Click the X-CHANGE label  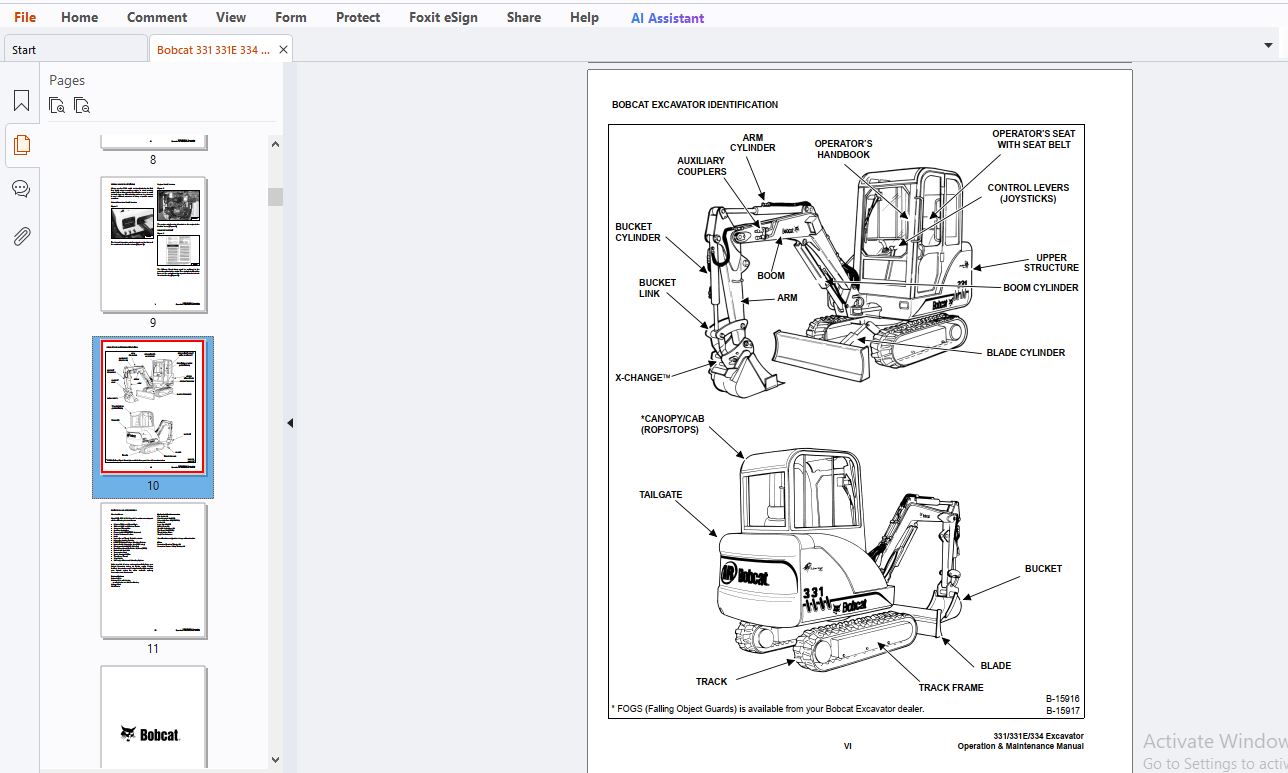click(642, 378)
